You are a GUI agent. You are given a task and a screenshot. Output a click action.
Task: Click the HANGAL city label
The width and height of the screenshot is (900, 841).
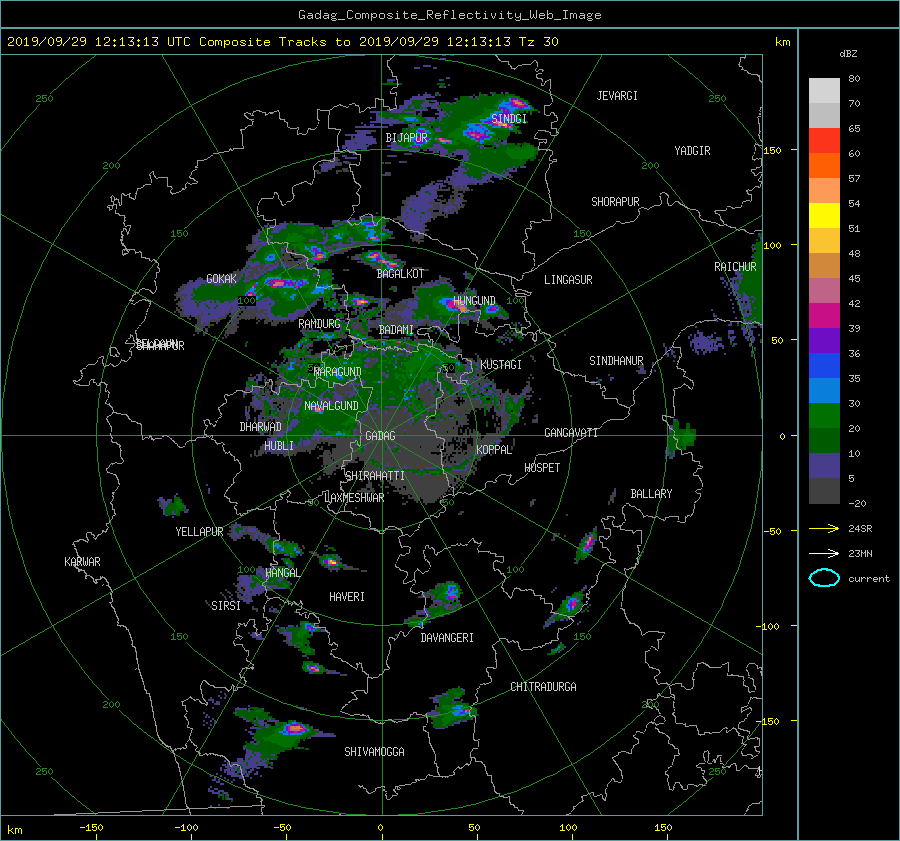click(282, 573)
